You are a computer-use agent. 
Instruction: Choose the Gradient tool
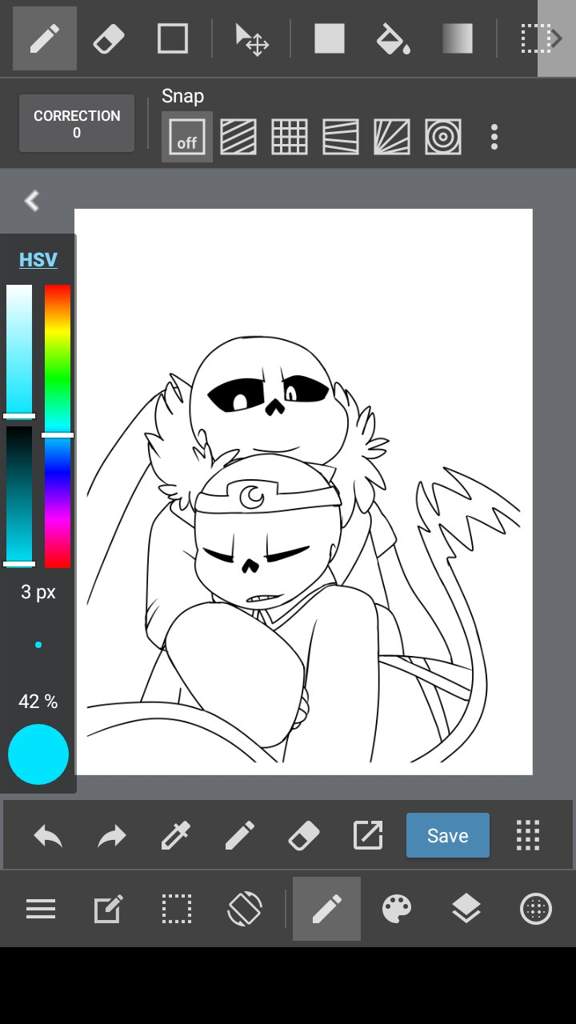pos(457,39)
